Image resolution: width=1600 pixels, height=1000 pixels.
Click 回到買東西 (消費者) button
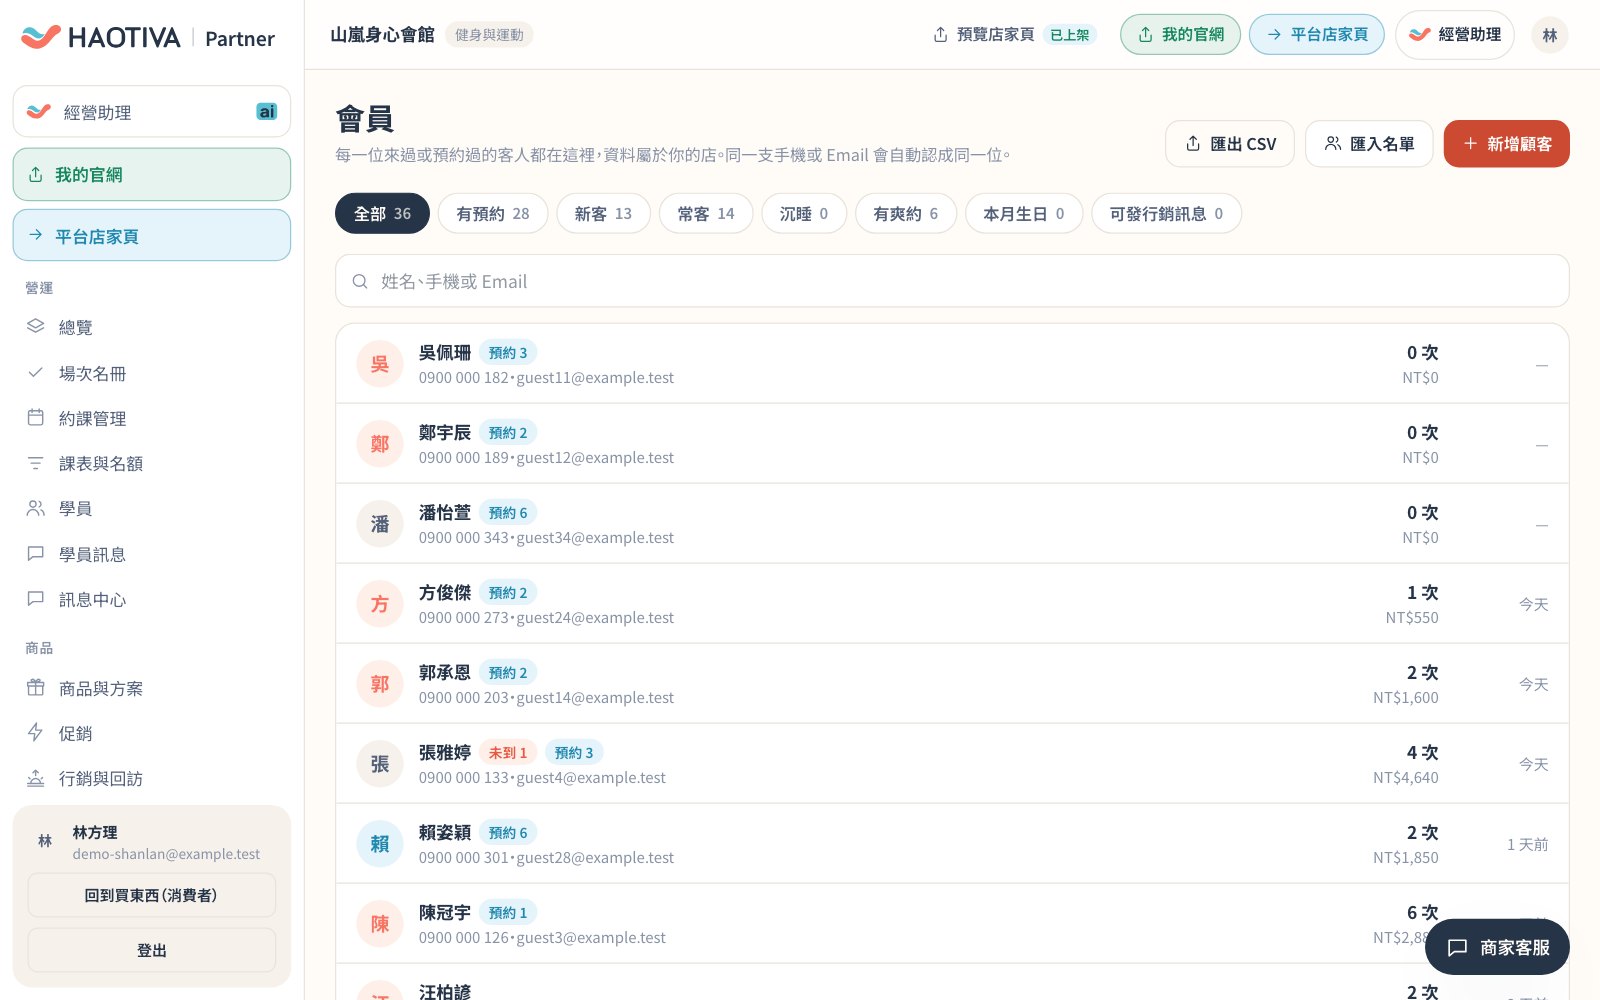point(152,895)
